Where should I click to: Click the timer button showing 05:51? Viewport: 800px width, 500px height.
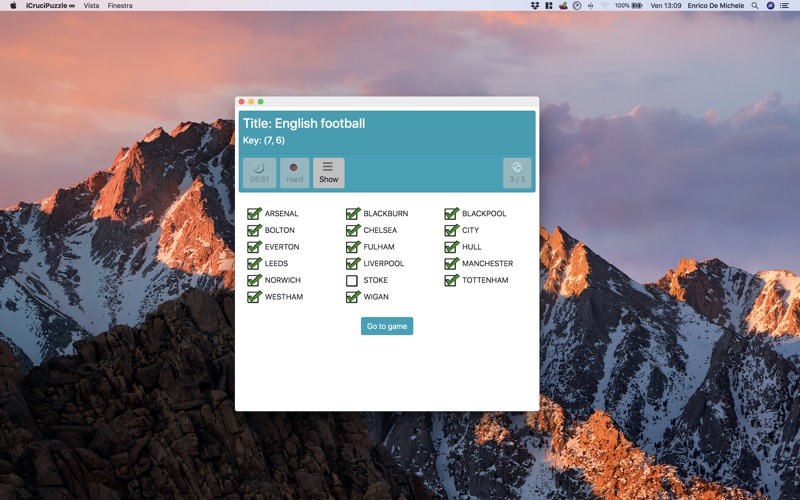coord(259,173)
